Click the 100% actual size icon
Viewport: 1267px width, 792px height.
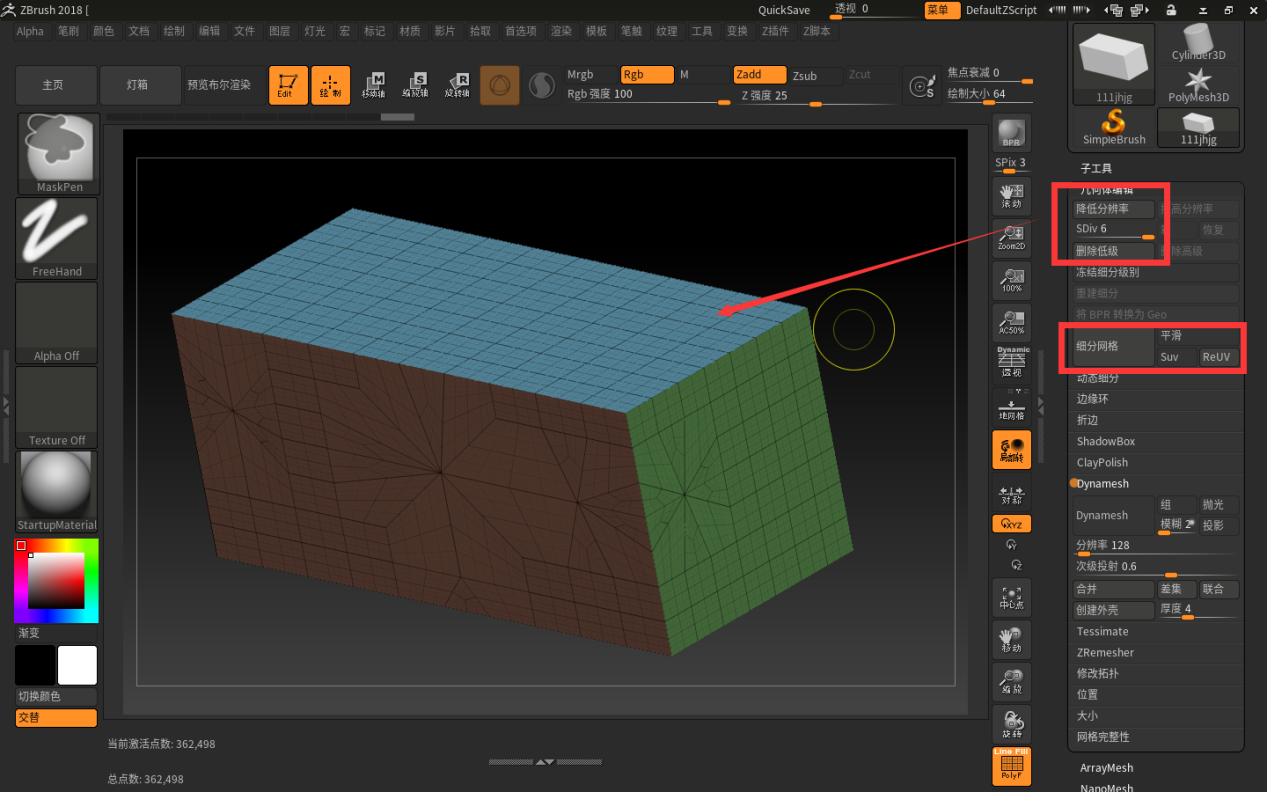pos(1011,281)
